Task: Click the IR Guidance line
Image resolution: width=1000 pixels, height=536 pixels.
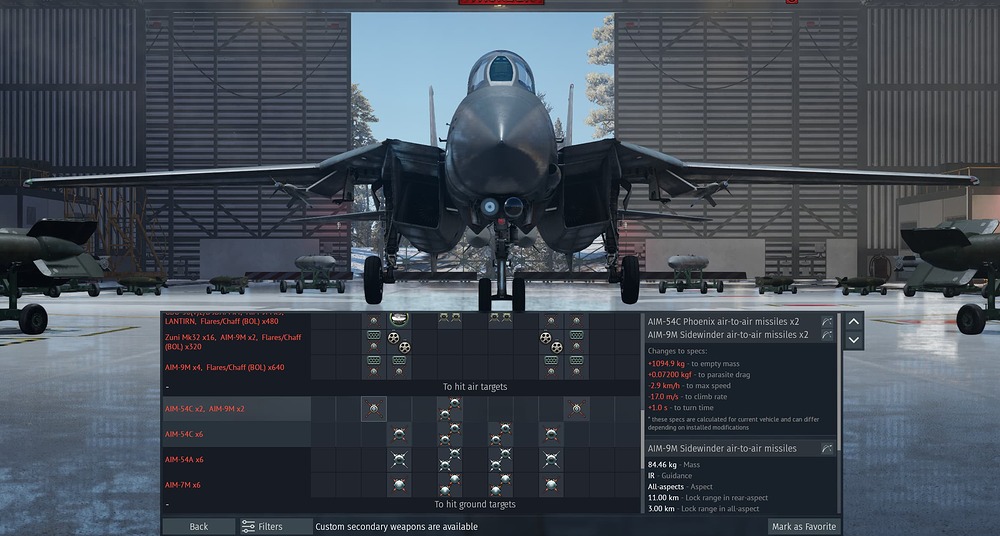Action: 670,475
